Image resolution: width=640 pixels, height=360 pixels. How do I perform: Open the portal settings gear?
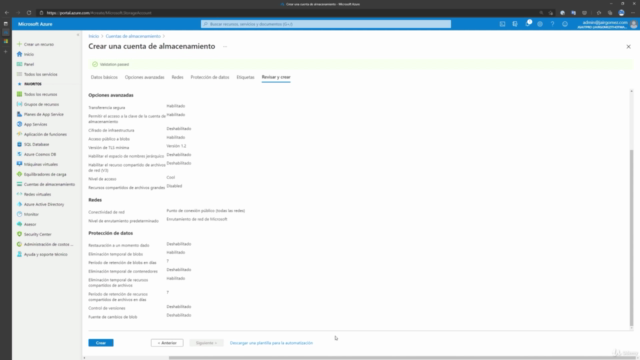tap(540, 24)
